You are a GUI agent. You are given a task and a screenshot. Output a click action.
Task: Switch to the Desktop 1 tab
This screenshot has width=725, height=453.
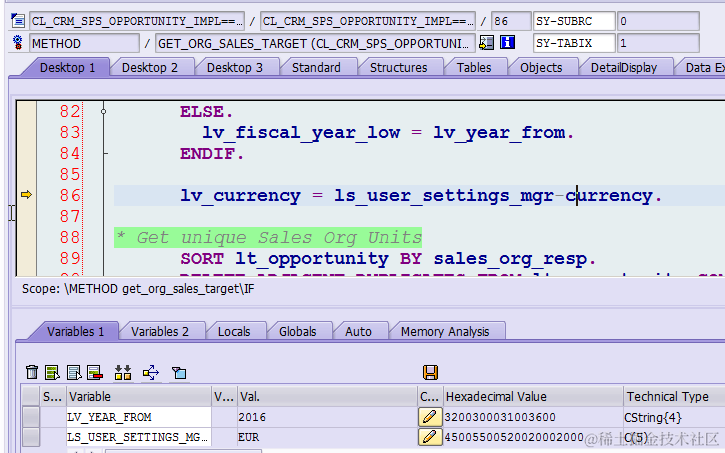67,67
